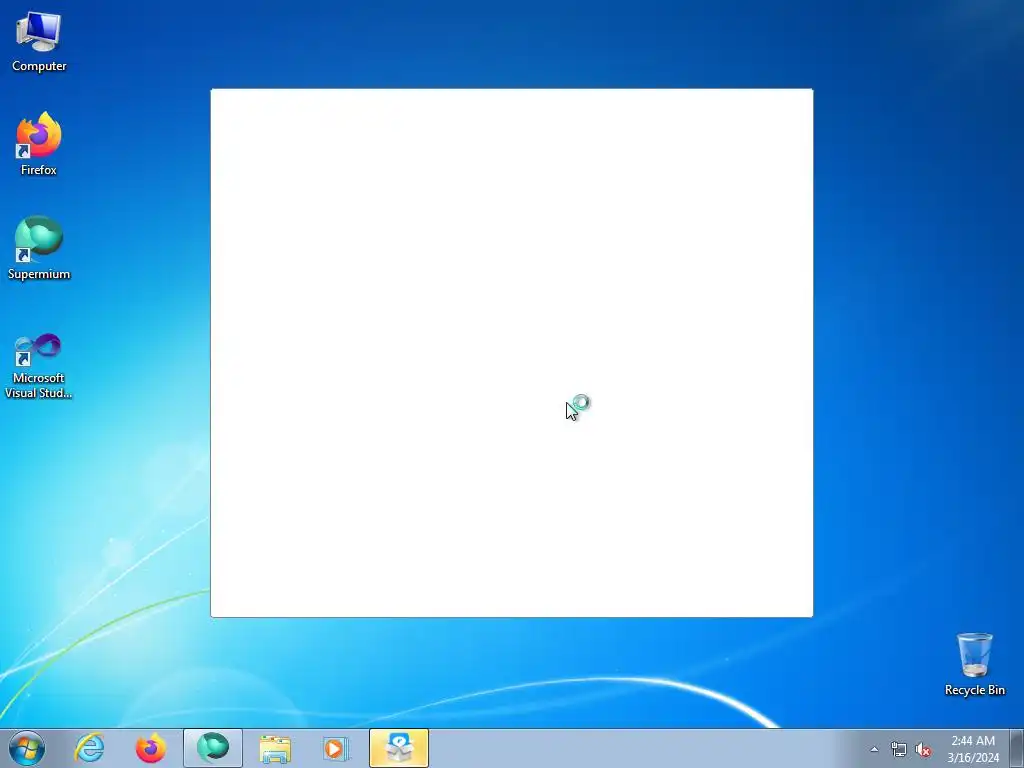Show hidden system tray icons
Viewport: 1024px width, 768px height.
874,749
